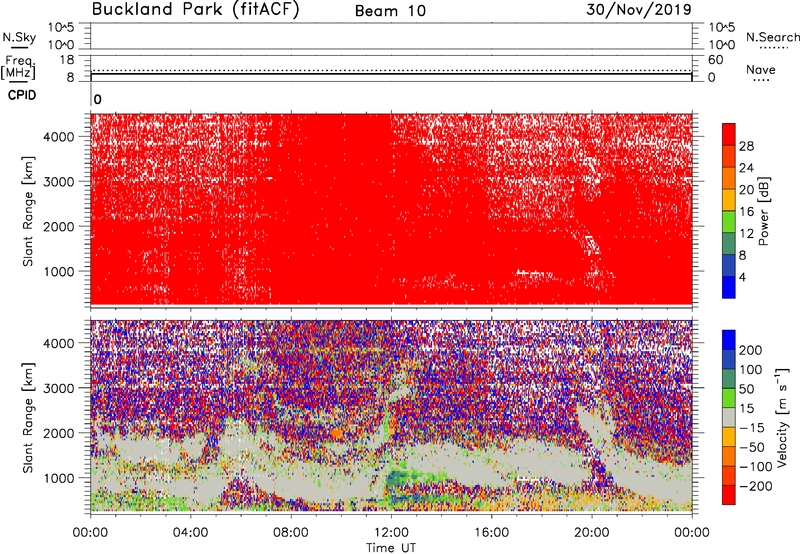Click the Slant Range label of the velocity panel
Image resolution: width=800 pixels, height=554 pixels.
coord(28,417)
